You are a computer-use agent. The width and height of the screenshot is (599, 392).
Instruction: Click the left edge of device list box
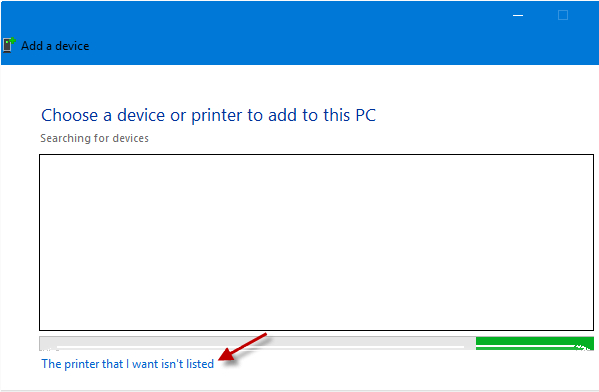tap(39, 242)
